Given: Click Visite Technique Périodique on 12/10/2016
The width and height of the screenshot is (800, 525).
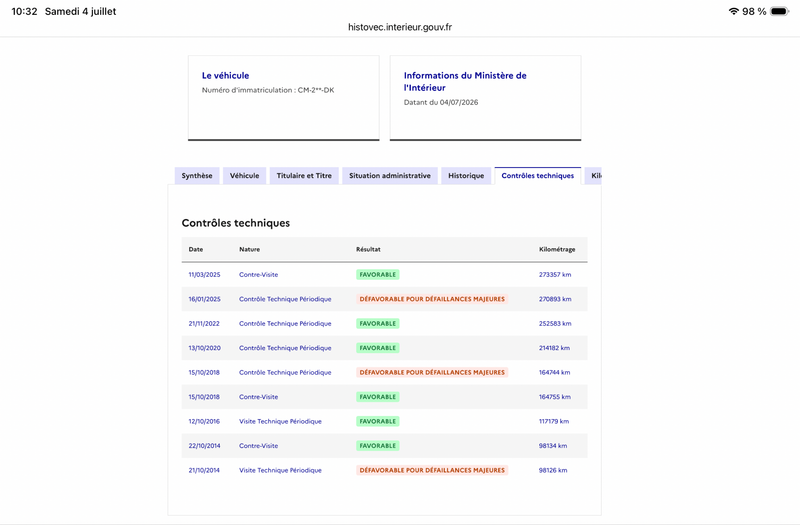Looking at the screenshot, I should point(280,421).
